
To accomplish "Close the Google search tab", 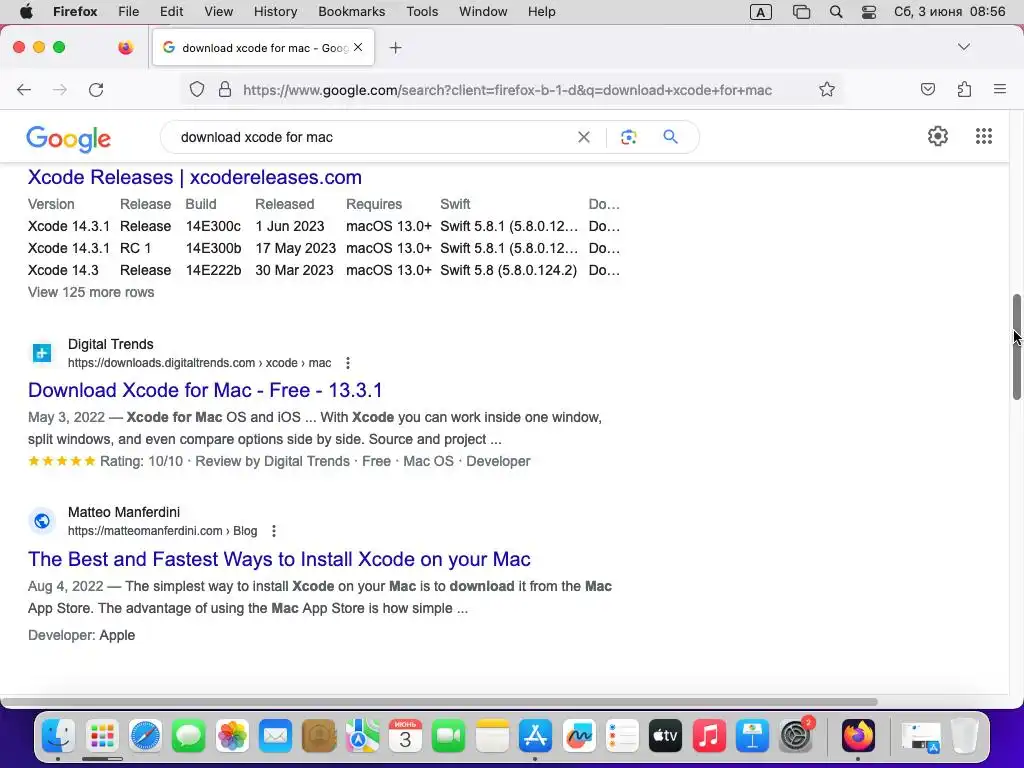I will click(358, 47).
